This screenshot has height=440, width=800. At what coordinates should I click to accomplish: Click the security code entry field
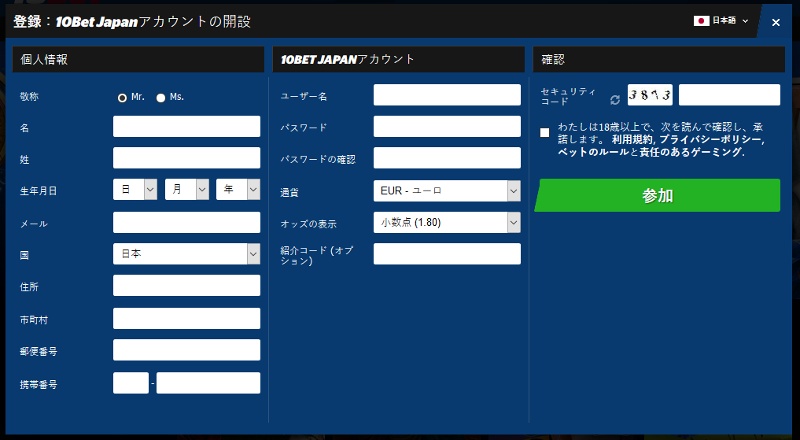pos(729,95)
